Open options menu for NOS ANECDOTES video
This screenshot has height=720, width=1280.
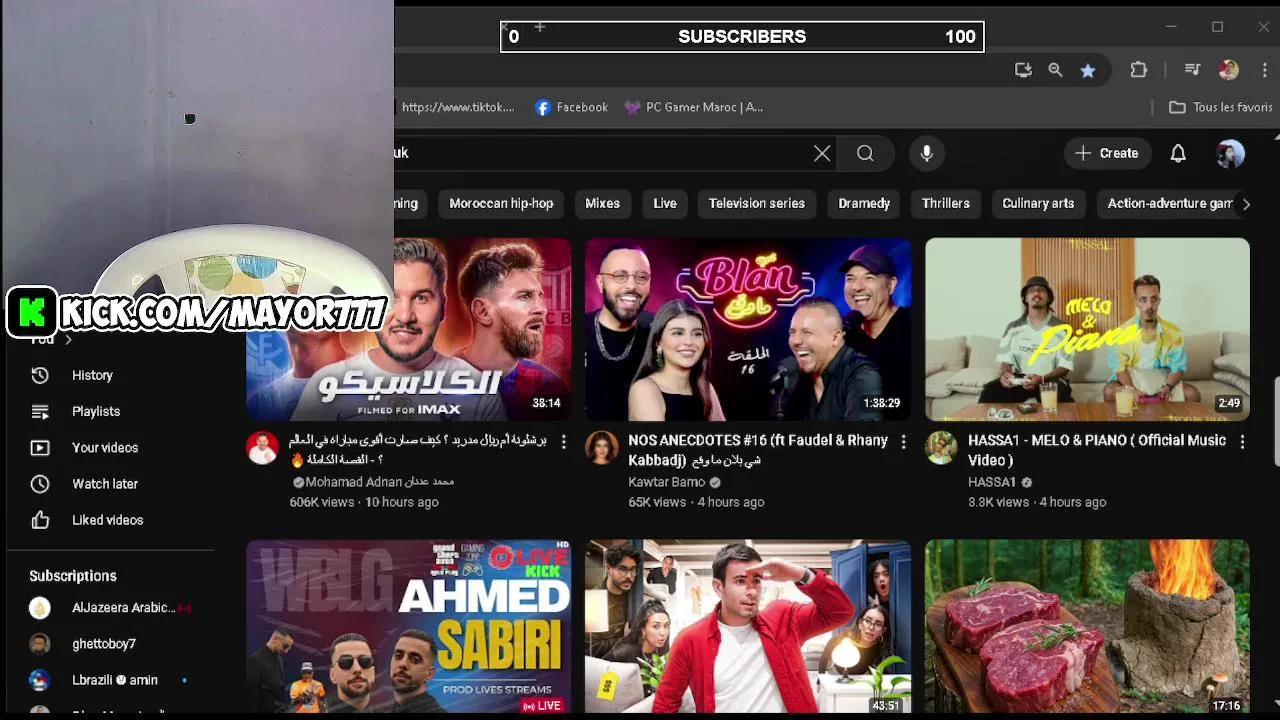pos(903,441)
